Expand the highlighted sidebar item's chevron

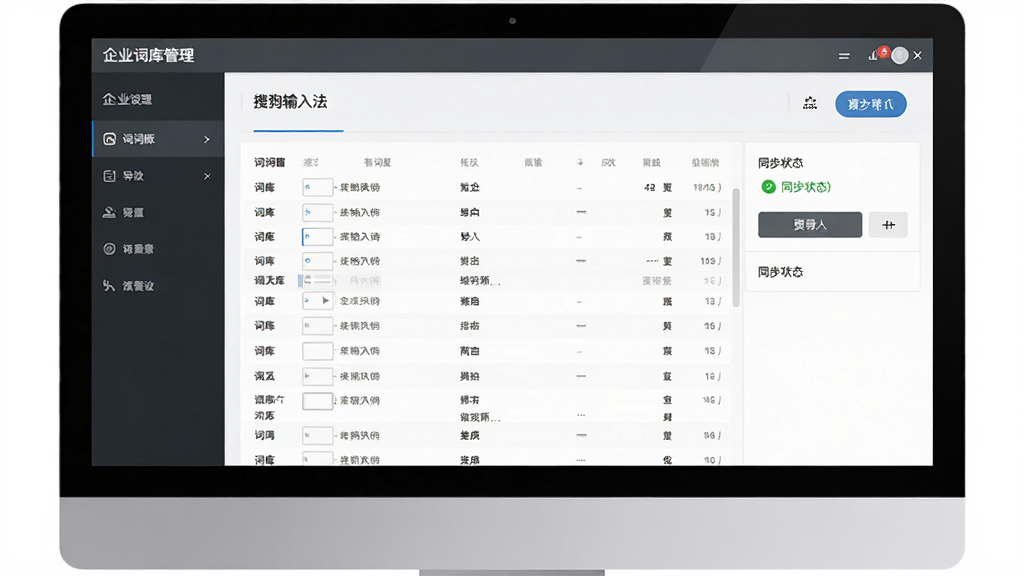[x=207, y=139]
